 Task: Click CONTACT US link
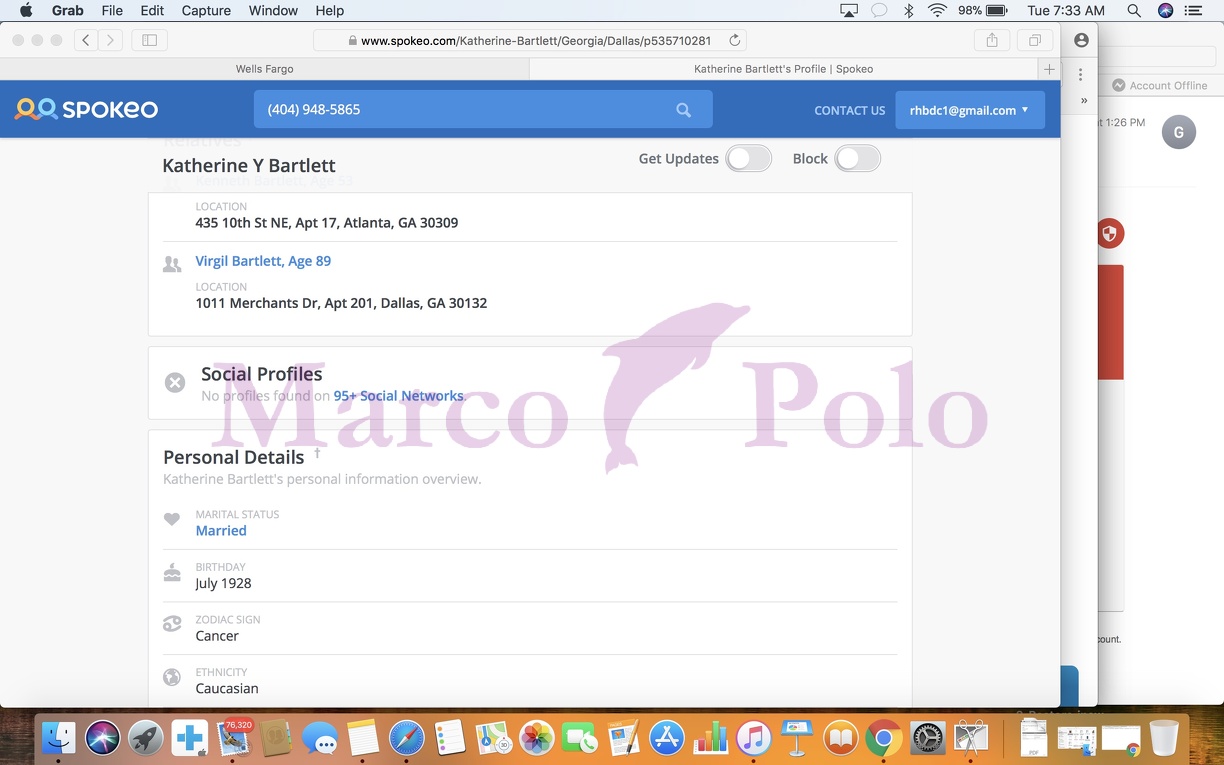[x=850, y=110]
